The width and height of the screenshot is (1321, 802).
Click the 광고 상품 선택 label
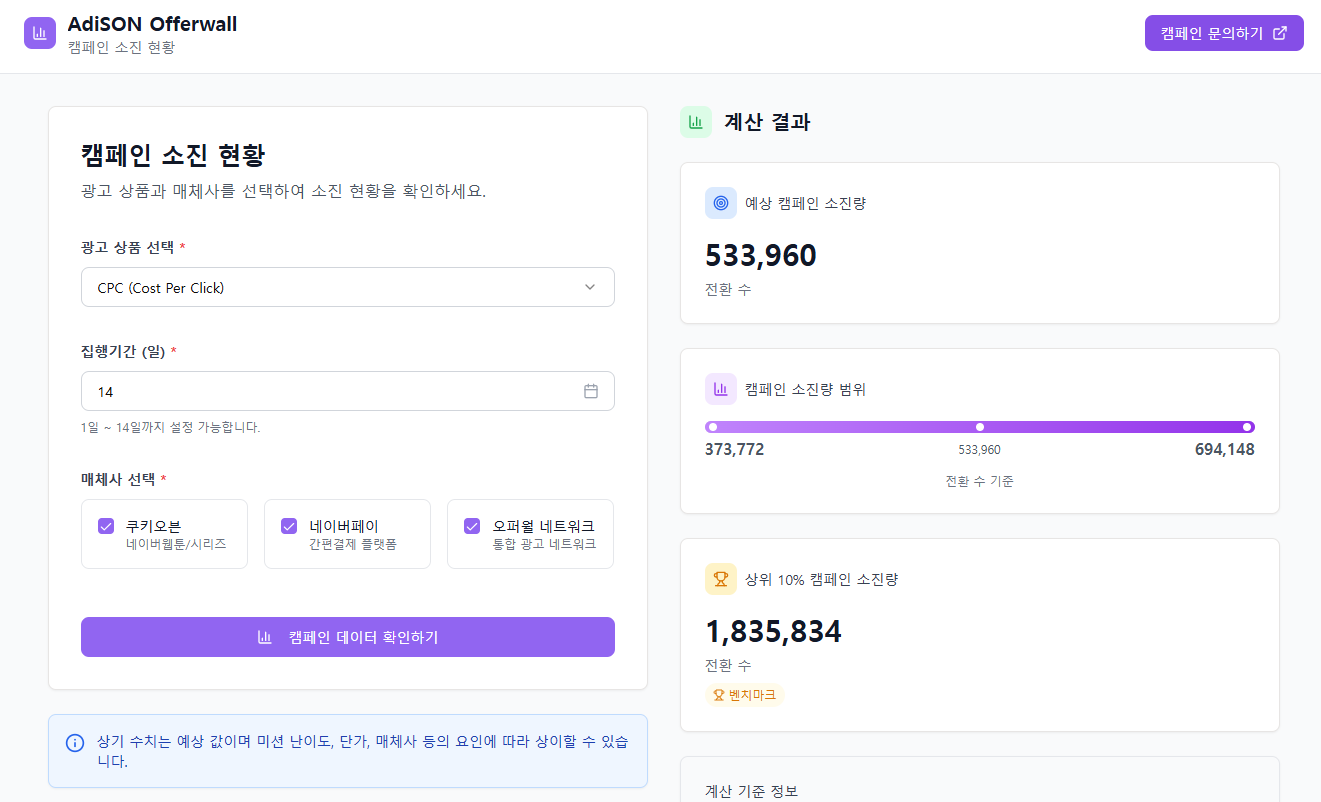[x=127, y=247]
